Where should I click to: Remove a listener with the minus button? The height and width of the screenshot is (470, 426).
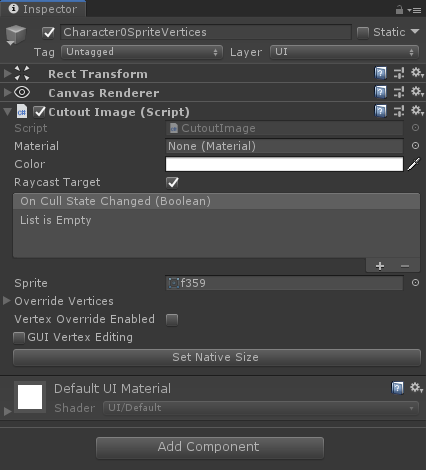[x=405, y=266]
